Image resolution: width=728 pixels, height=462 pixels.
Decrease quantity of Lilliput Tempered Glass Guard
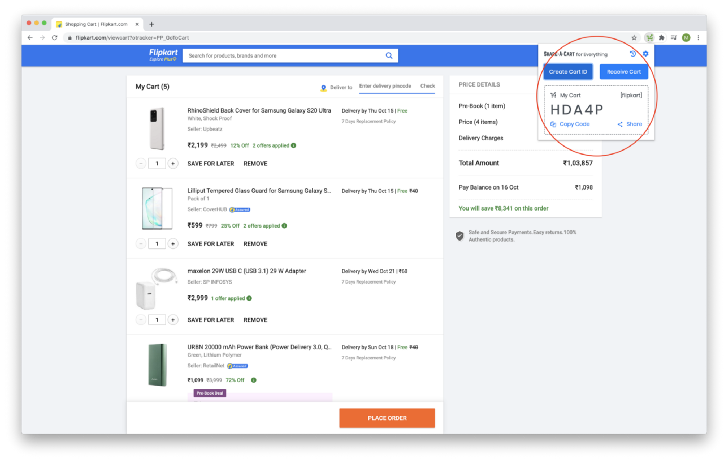[141, 244]
